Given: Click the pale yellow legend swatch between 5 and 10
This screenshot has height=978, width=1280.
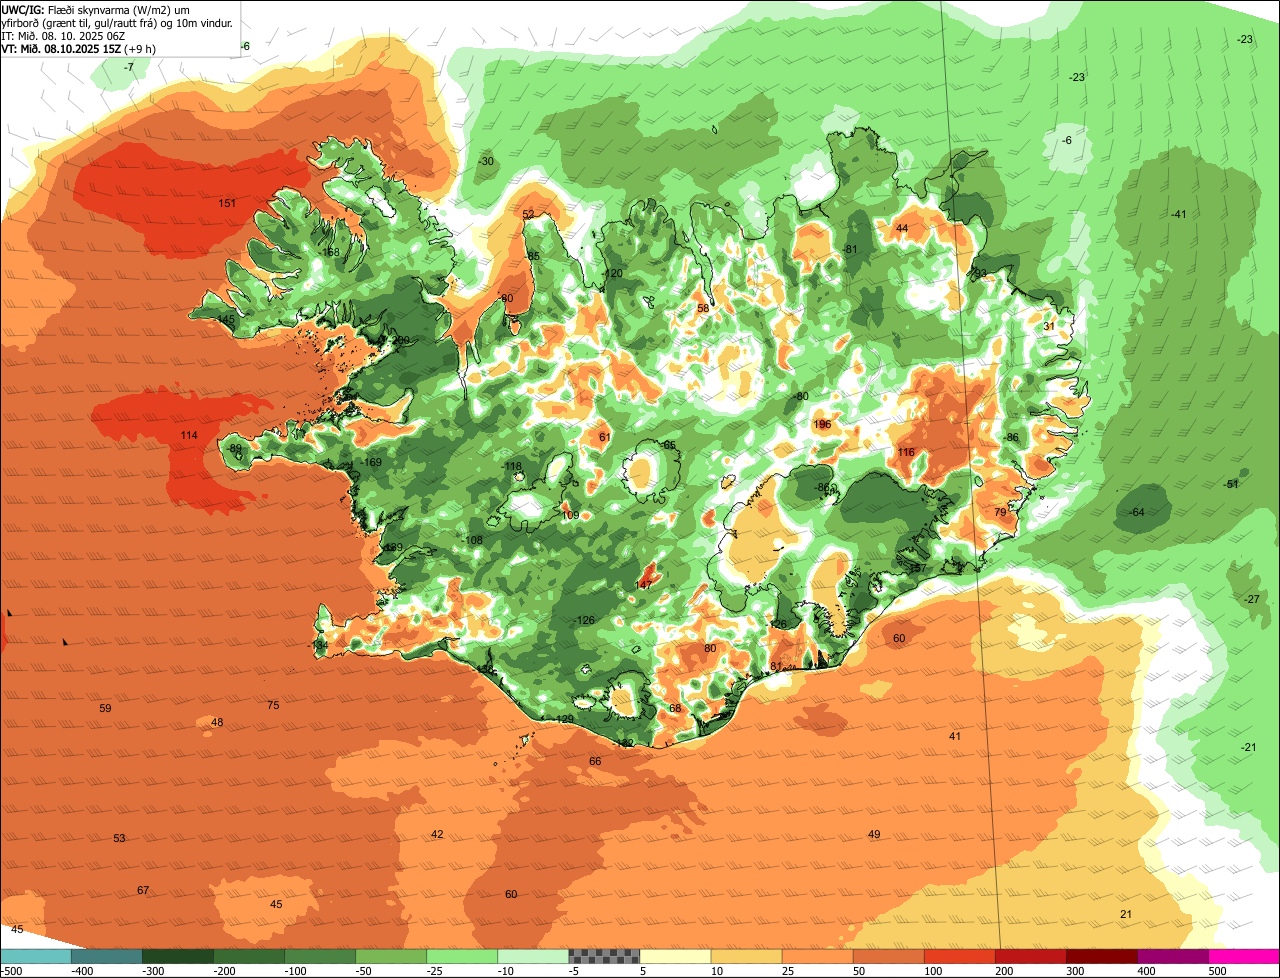Looking at the screenshot, I should 675,956.
